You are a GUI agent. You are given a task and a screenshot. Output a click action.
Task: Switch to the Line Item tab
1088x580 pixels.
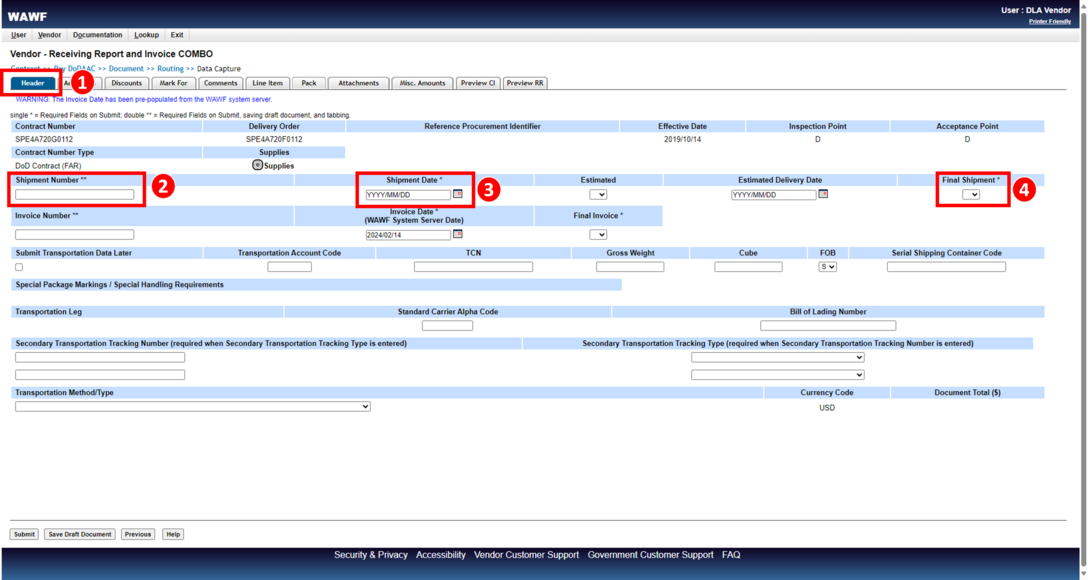[x=267, y=83]
